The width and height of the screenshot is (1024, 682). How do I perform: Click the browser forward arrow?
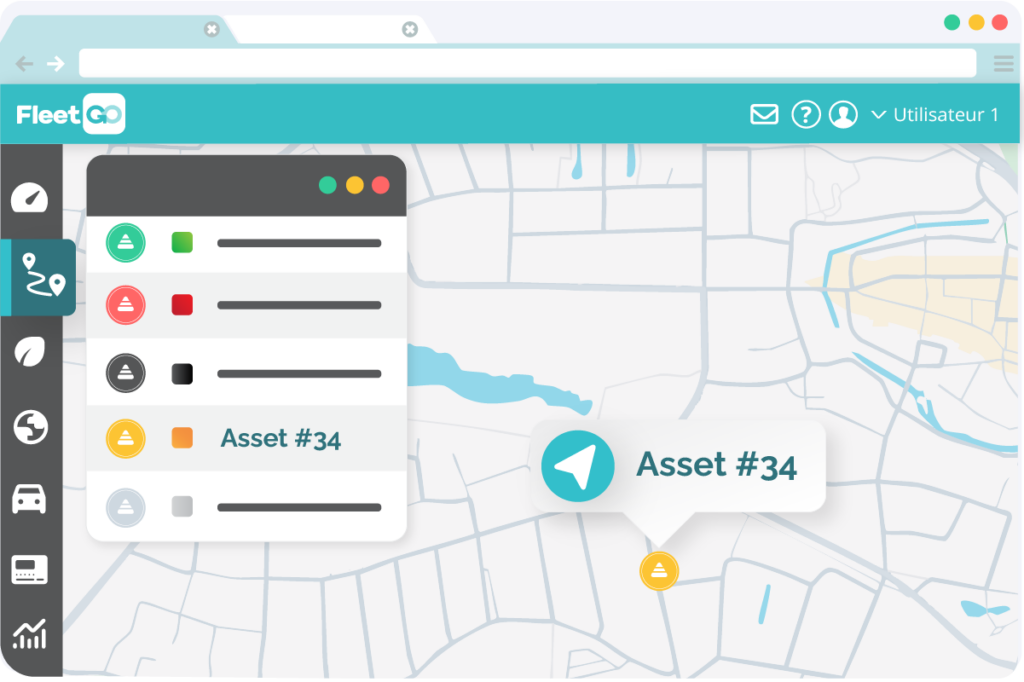pos(56,63)
